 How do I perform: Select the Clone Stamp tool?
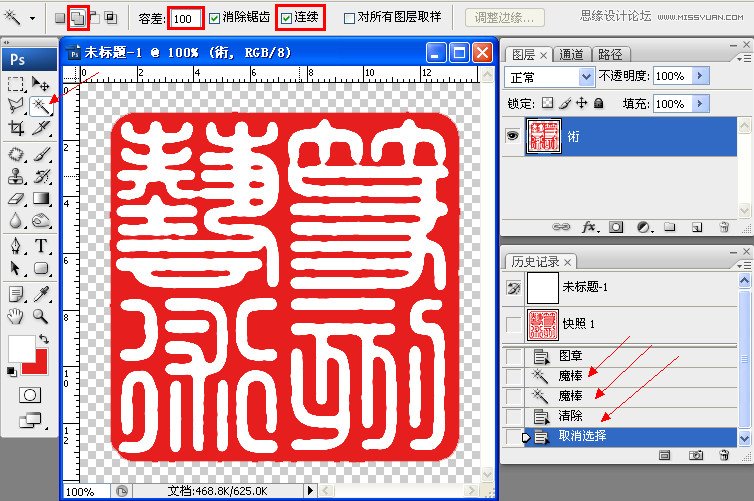[15, 176]
